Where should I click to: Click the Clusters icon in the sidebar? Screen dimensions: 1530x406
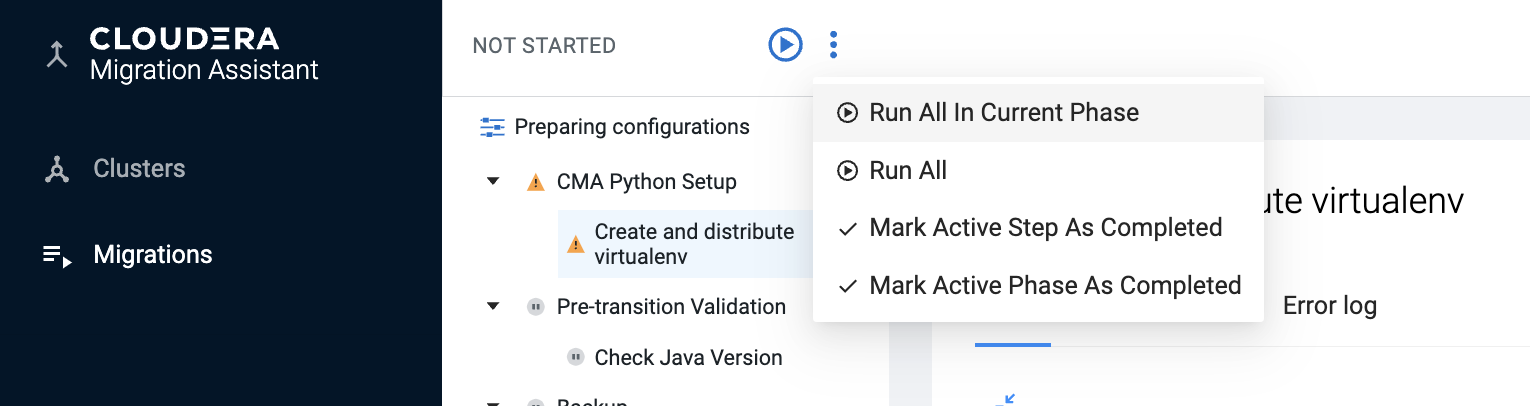[57, 170]
